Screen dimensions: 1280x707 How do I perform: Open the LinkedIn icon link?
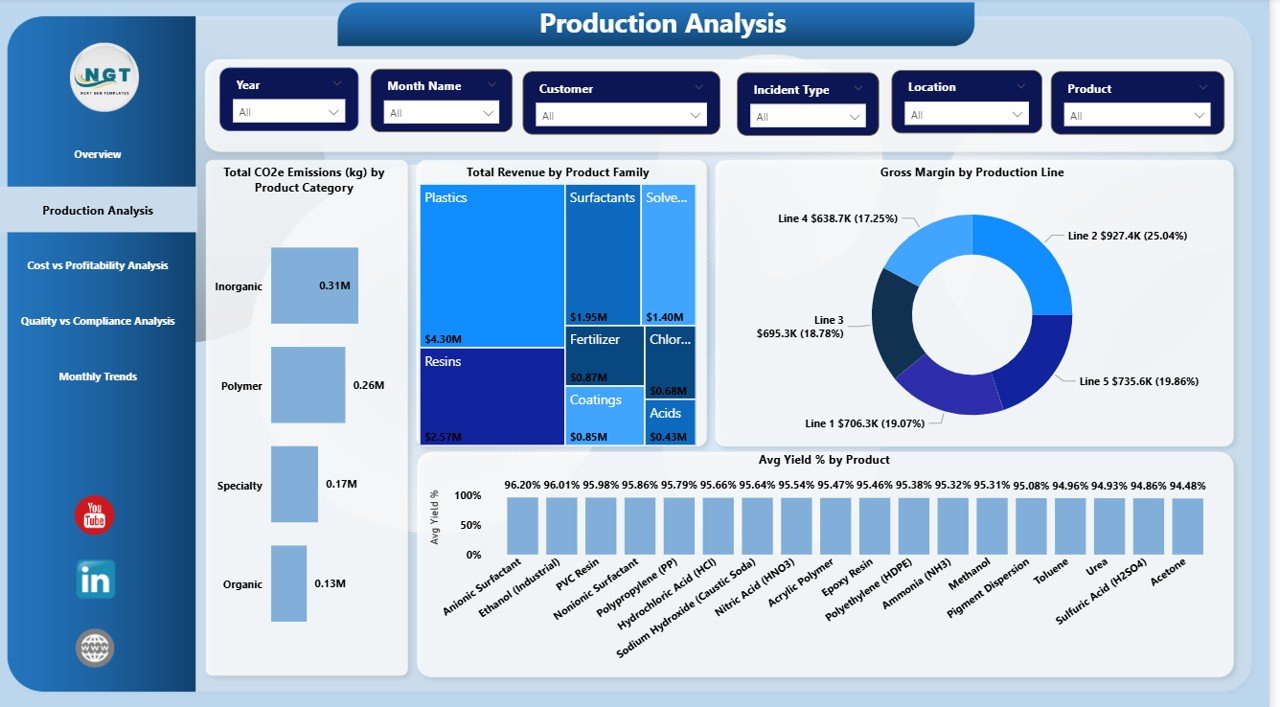coord(95,579)
